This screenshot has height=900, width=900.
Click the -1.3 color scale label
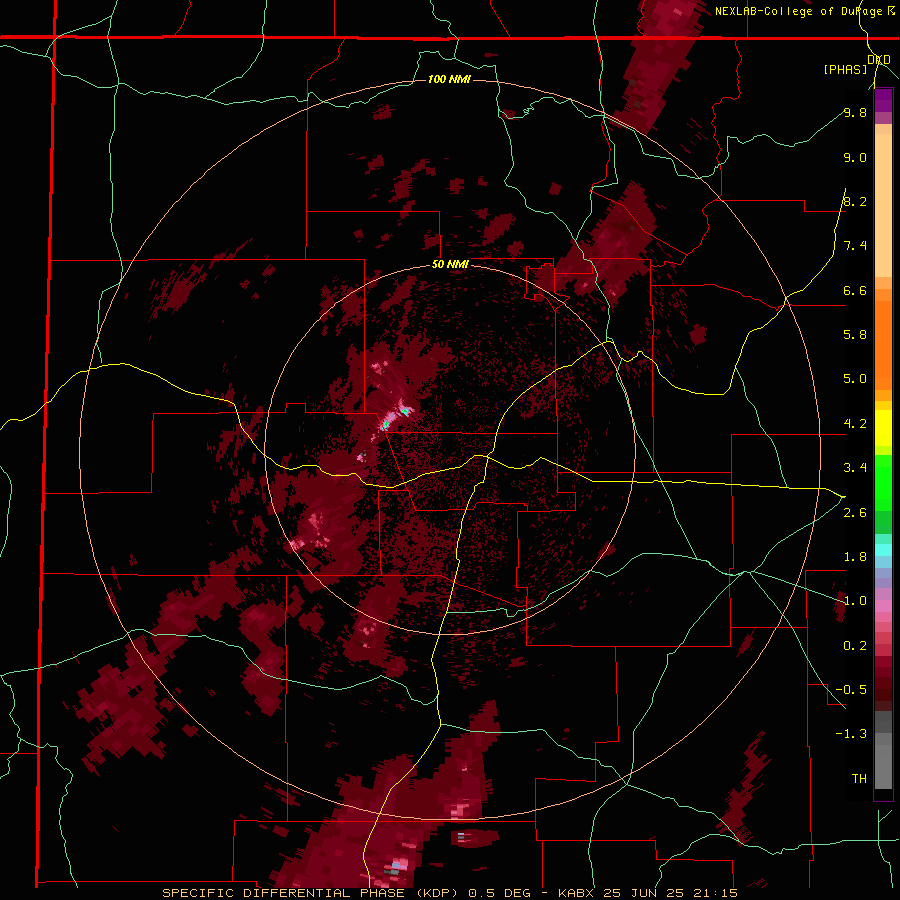pos(851,734)
